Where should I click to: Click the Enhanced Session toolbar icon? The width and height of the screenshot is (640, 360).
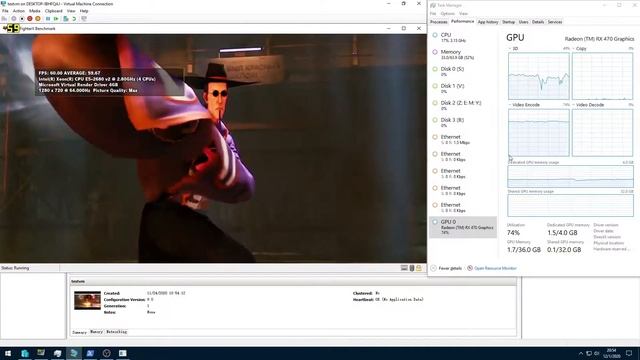click(84, 18)
